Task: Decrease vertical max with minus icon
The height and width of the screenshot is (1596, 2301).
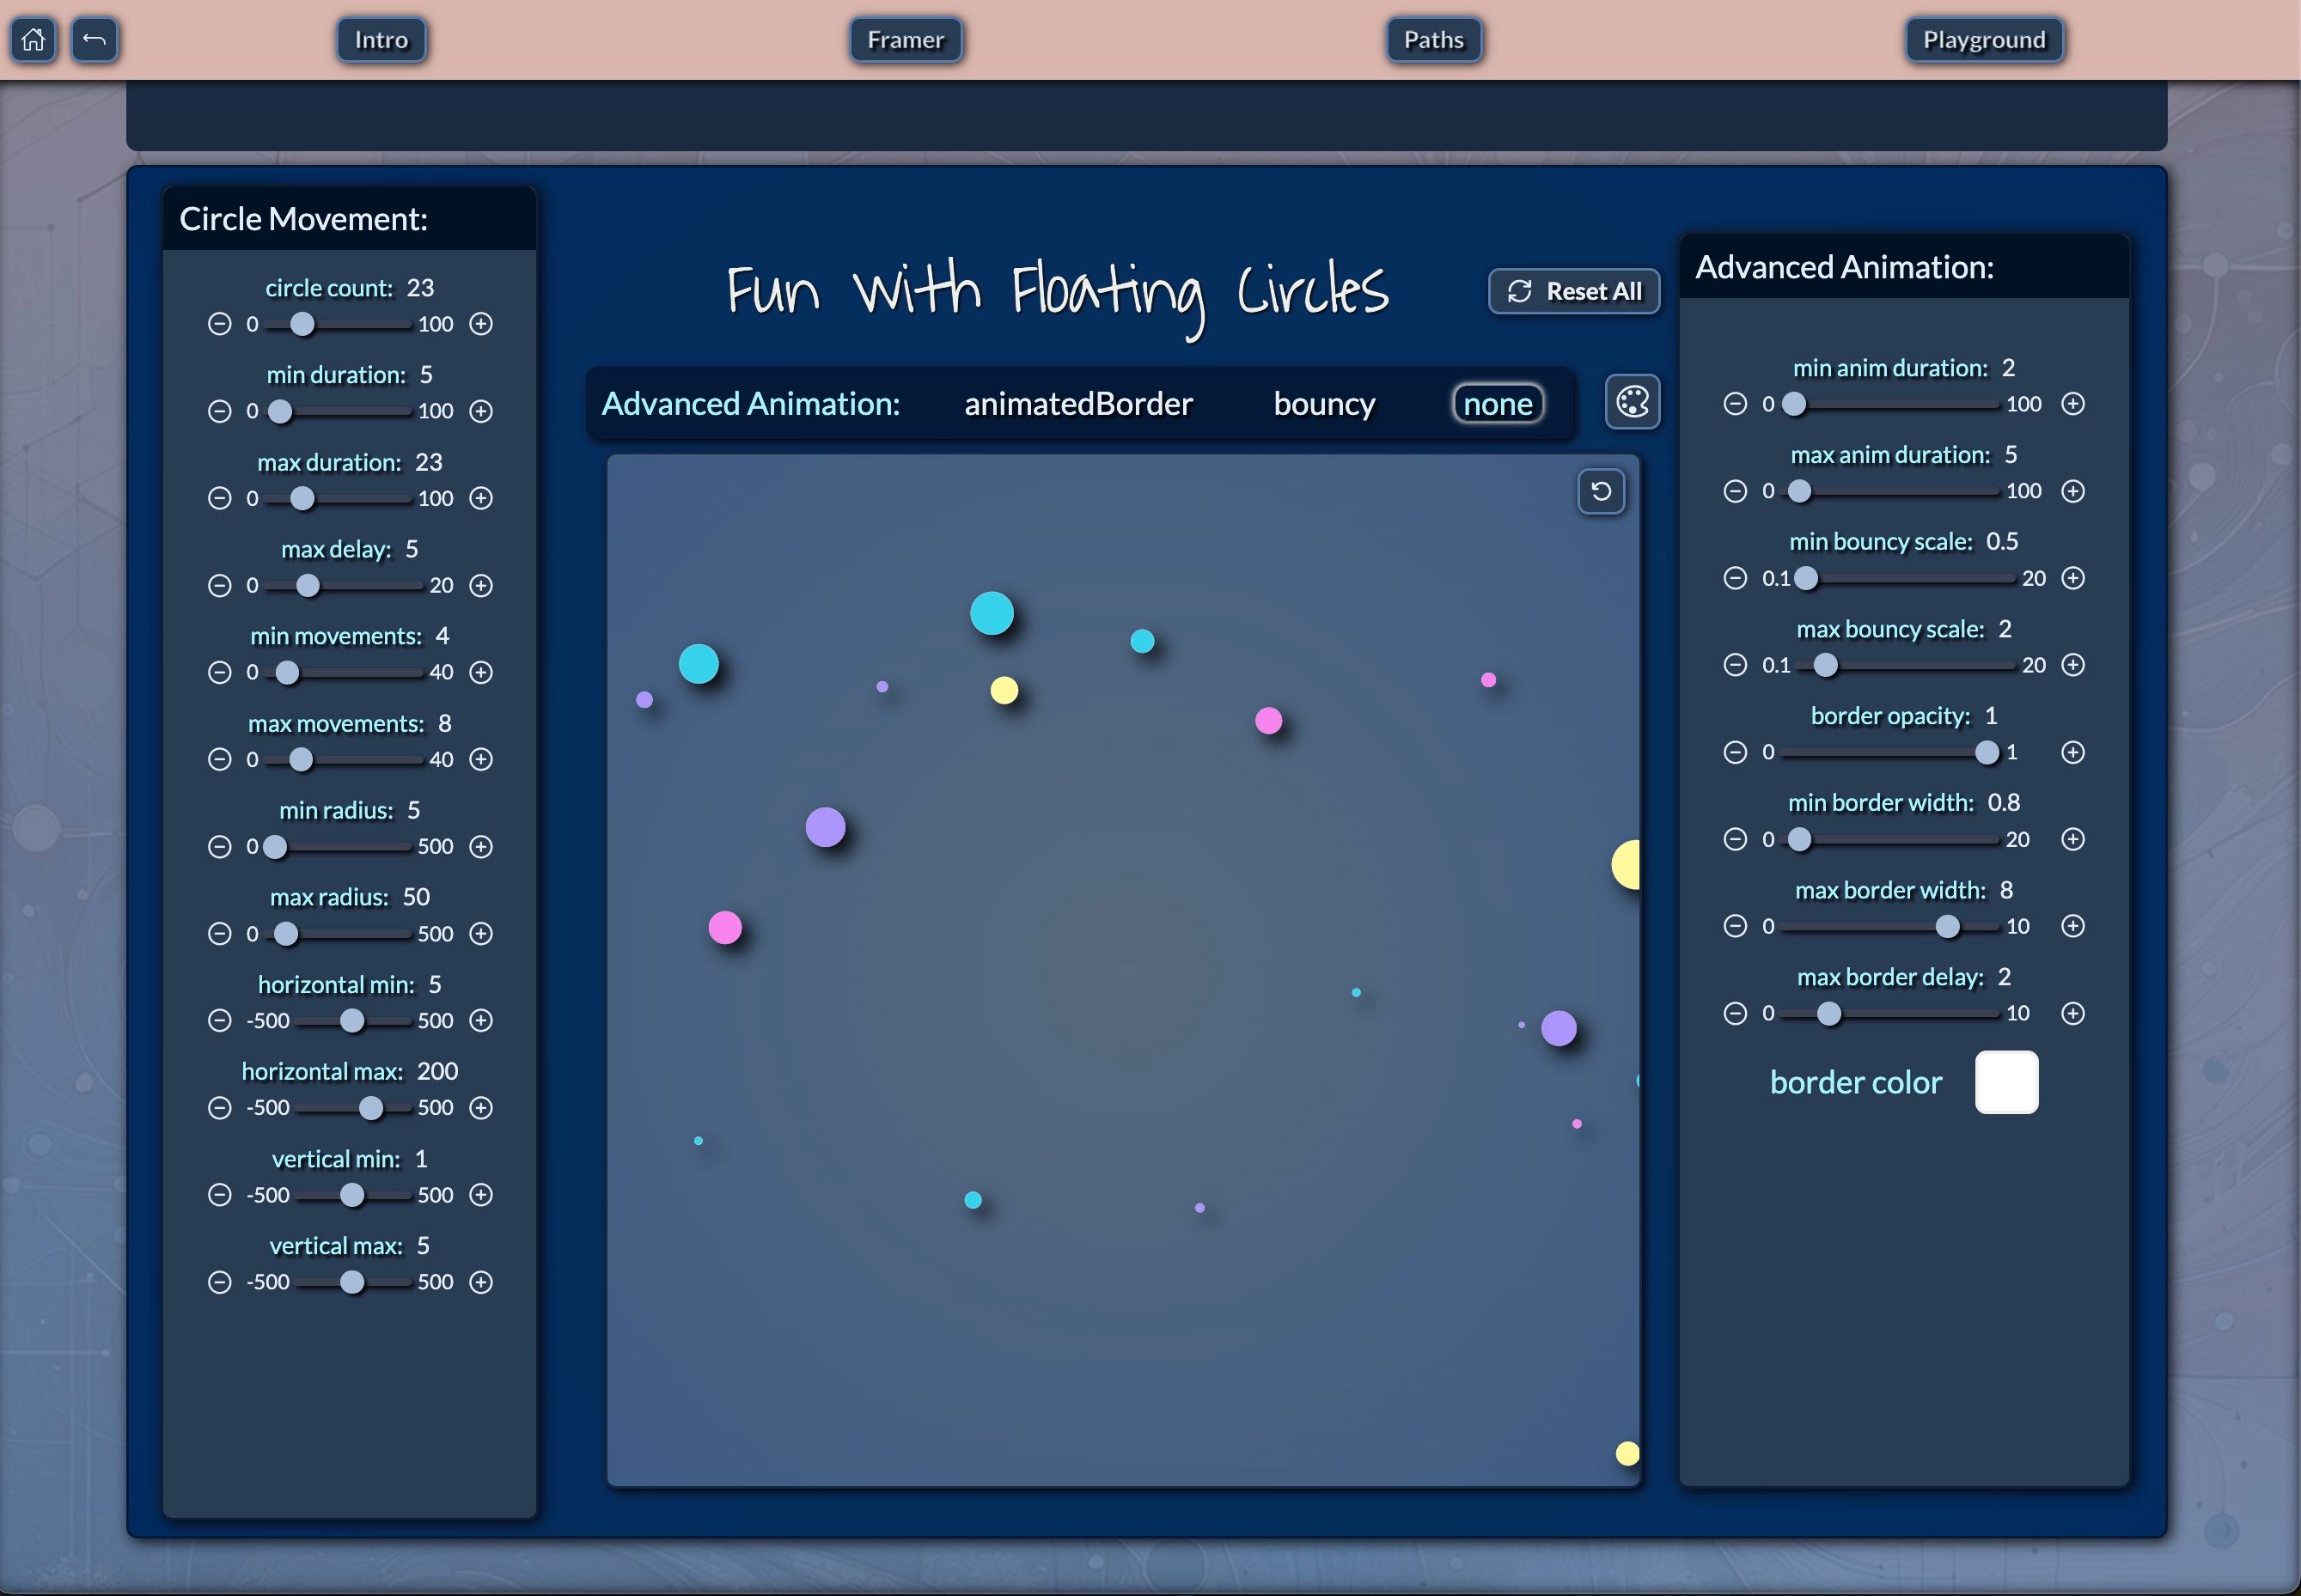Action: click(x=219, y=1282)
